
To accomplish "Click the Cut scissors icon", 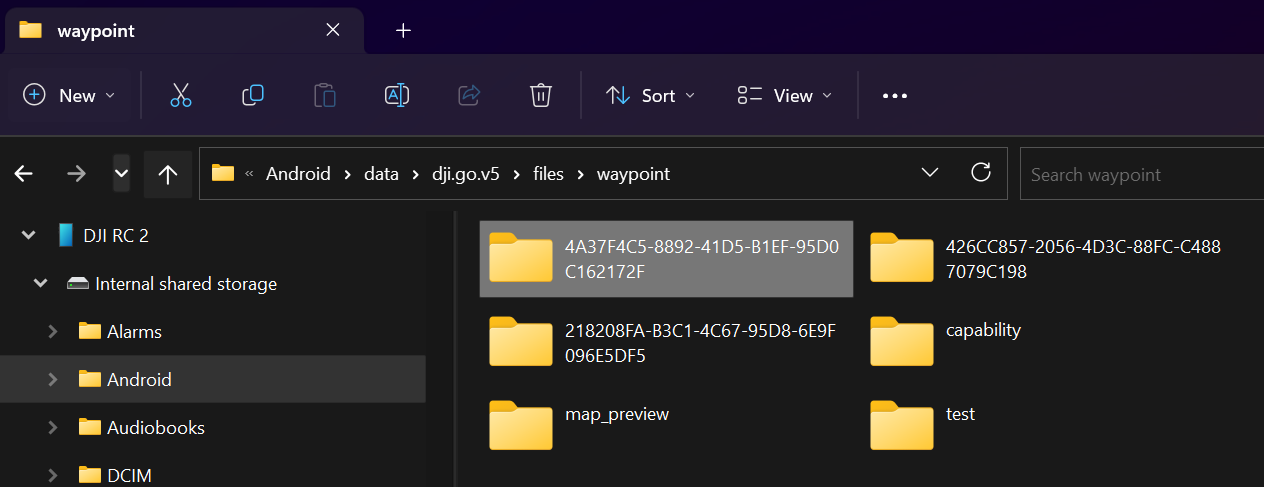I will click(x=180, y=96).
